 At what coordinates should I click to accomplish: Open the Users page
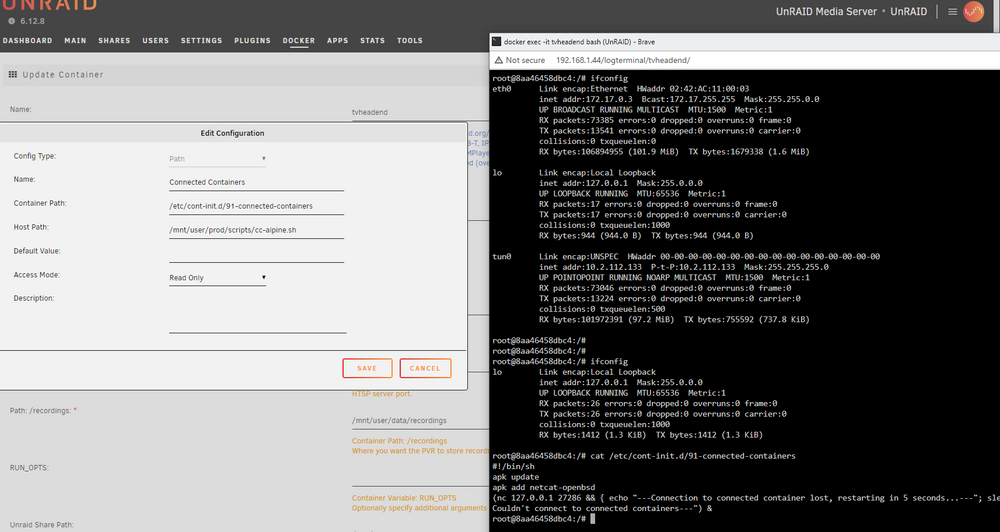pyautogui.click(x=156, y=40)
